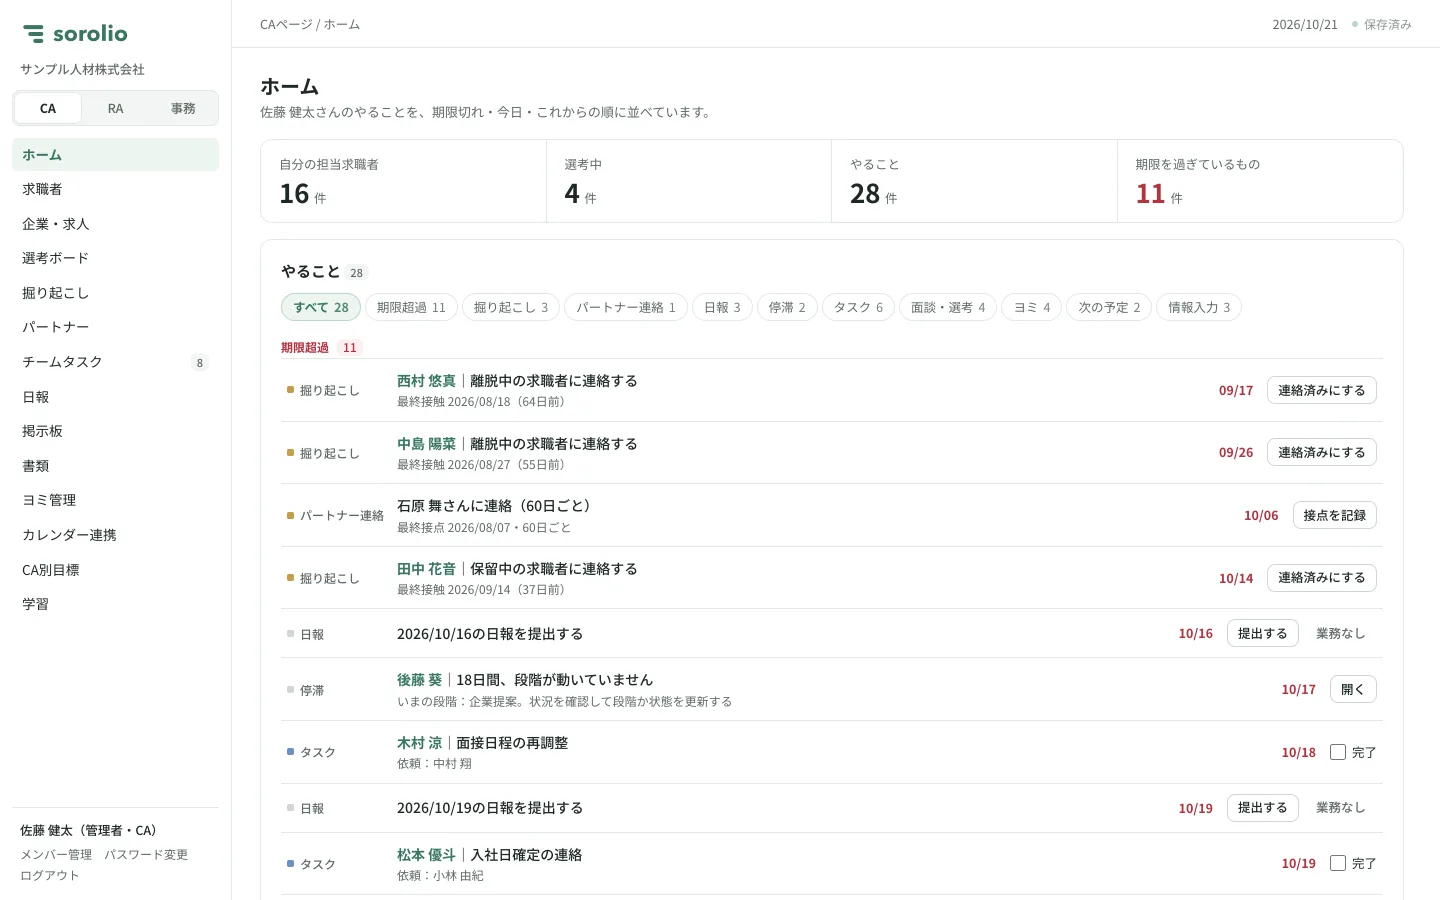1440x900 pixels.
Task: Filter tasks by 掘り起こし 3 chip
Action: pos(511,307)
